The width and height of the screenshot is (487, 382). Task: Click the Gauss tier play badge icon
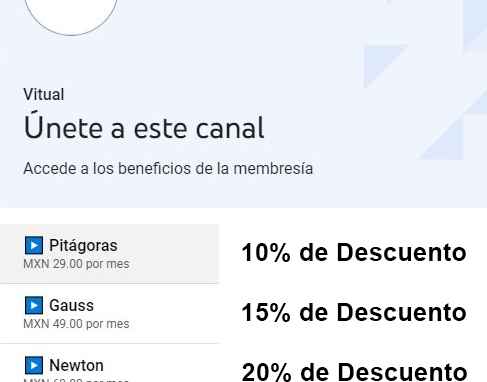tap(34, 305)
